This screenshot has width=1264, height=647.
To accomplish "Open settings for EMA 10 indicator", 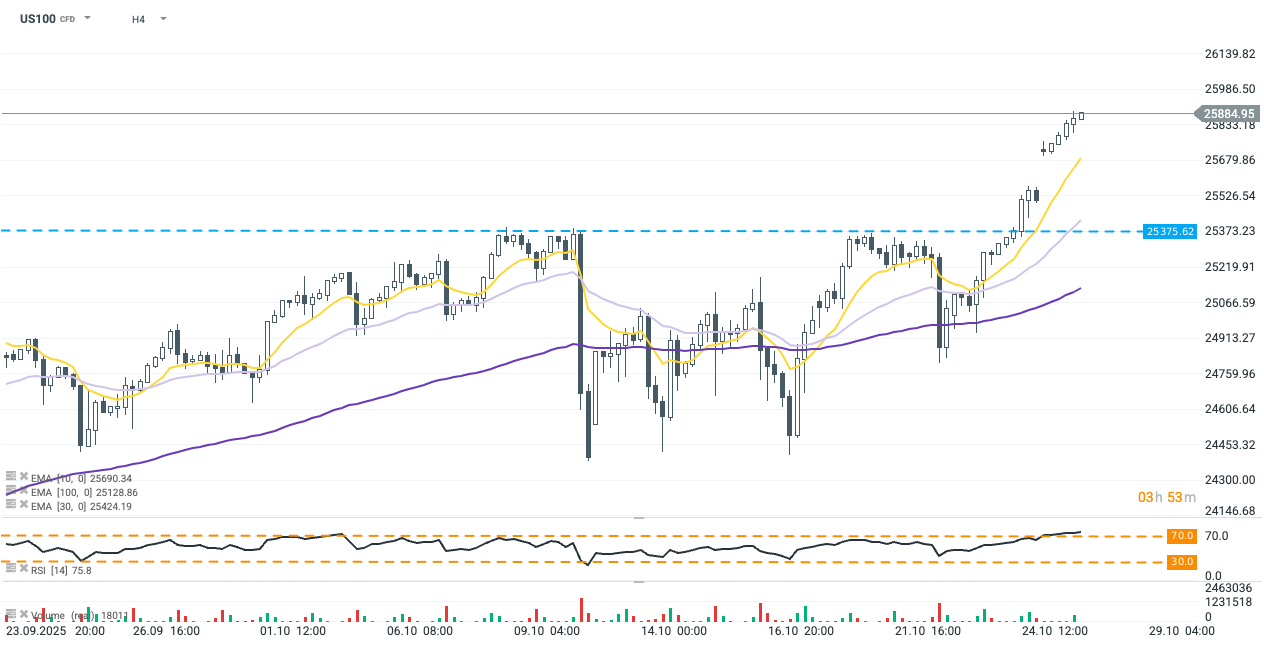I will point(10,478).
